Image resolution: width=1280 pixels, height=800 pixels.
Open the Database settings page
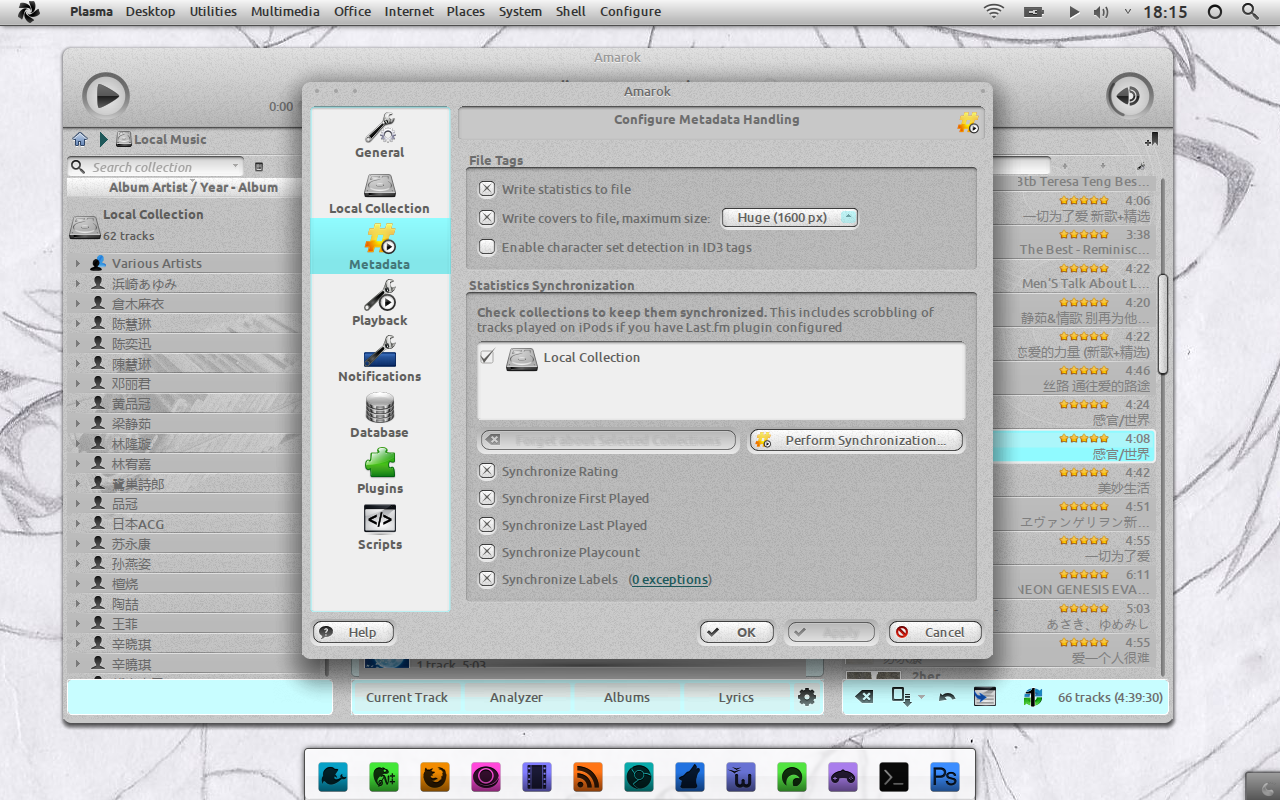click(x=380, y=415)
